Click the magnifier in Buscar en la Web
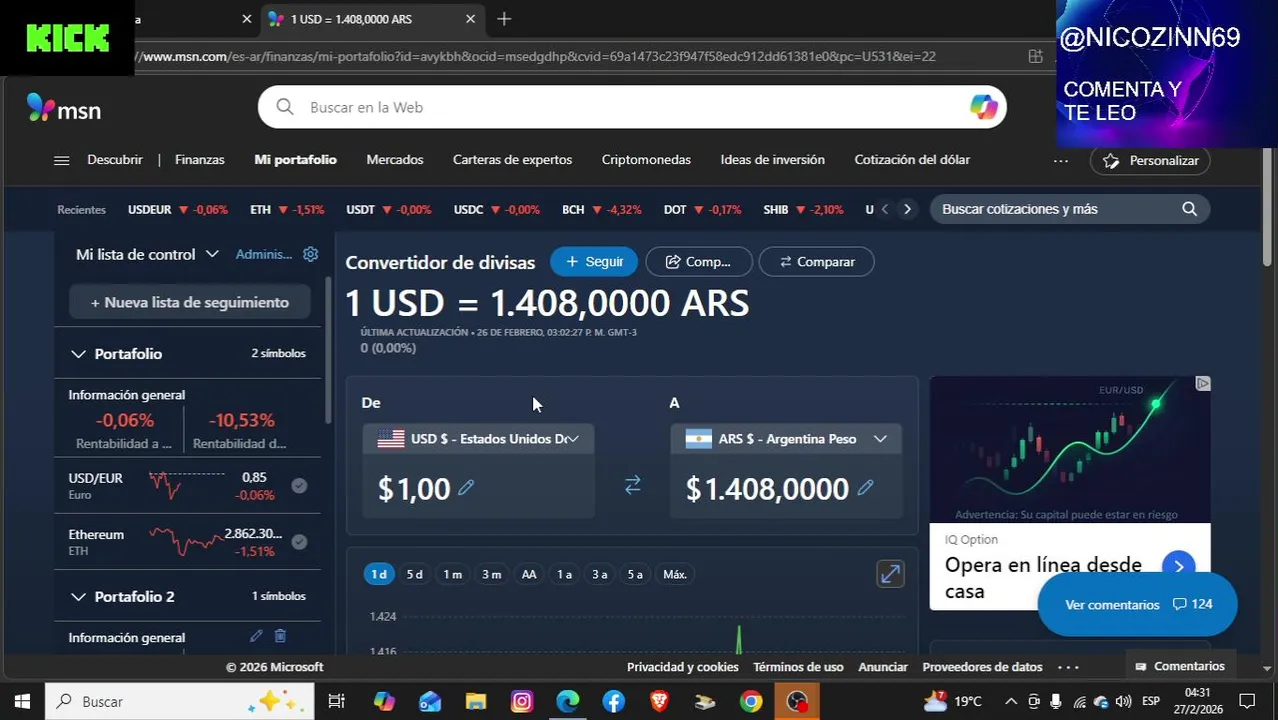The image size is (1278, 720). click(x=285, y=107)
